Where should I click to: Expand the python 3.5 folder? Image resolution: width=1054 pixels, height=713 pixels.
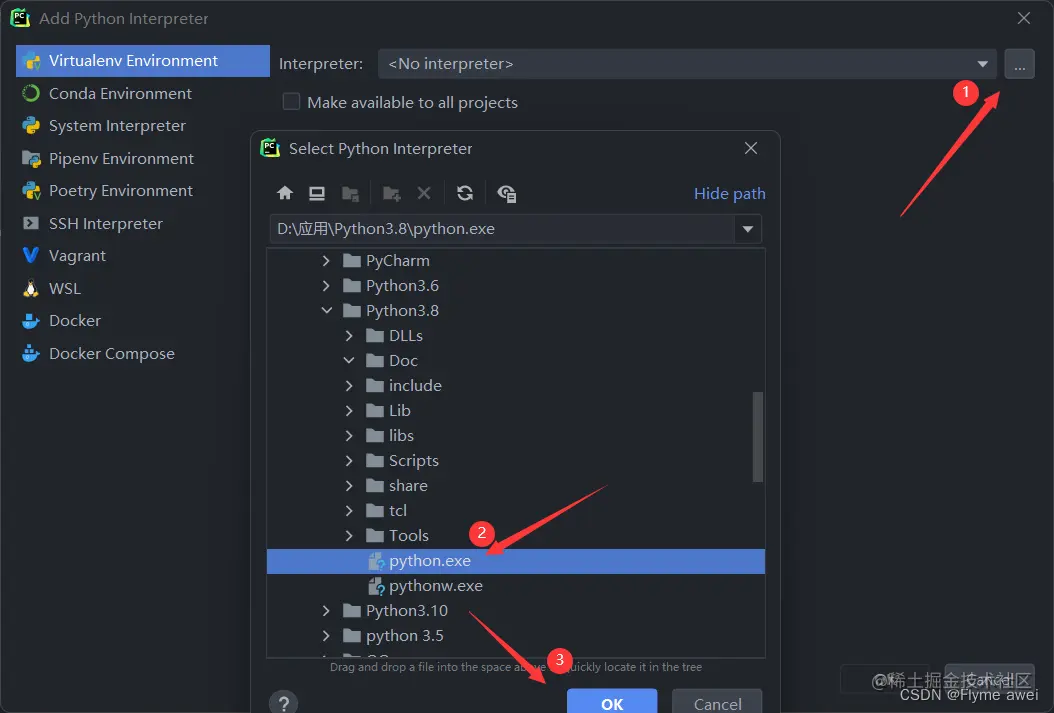point(326,636)
